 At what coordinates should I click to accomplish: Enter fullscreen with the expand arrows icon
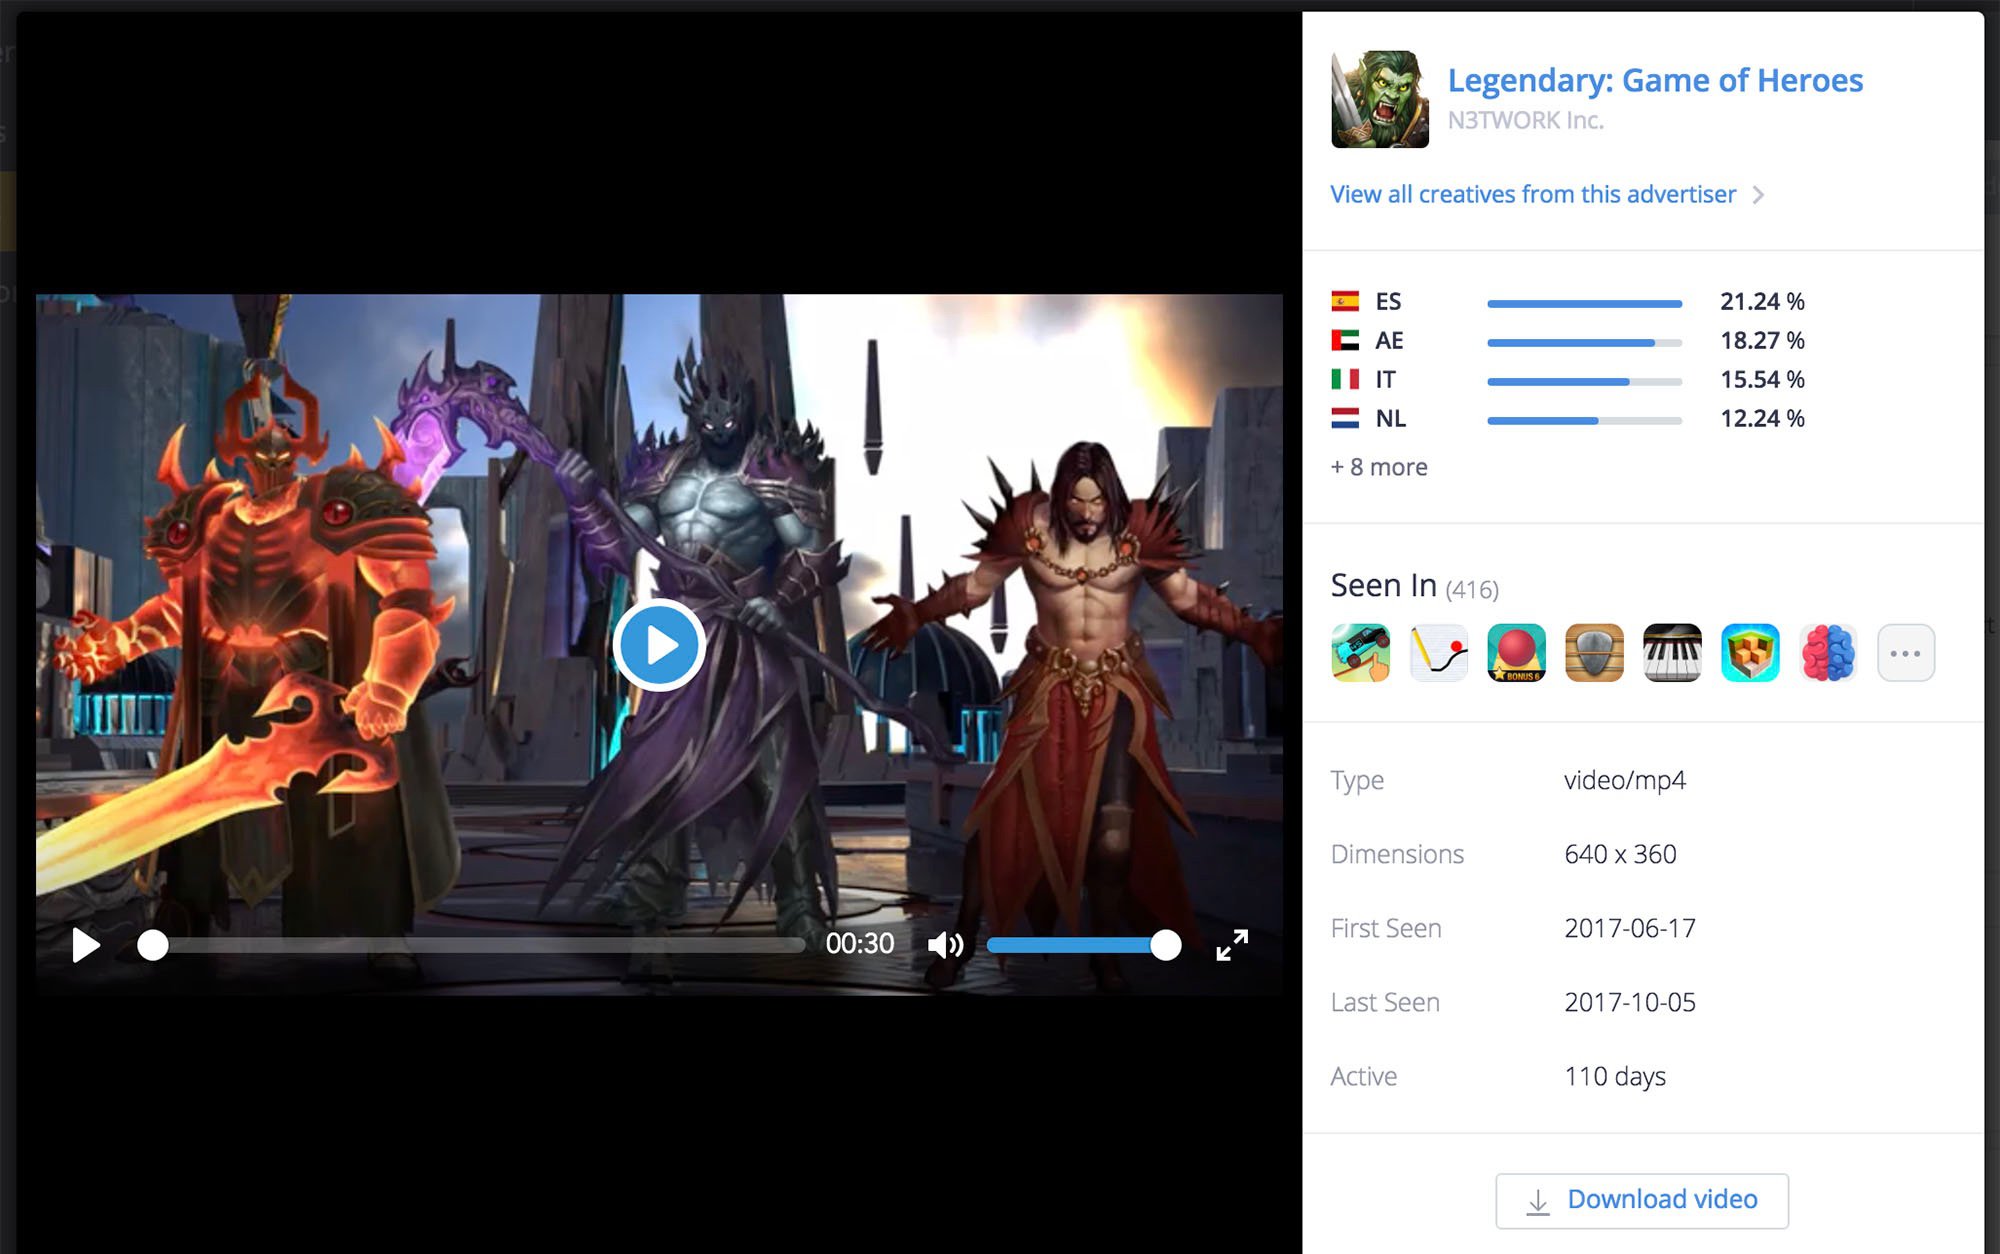pyautogui.click(x=1232, y=945)
